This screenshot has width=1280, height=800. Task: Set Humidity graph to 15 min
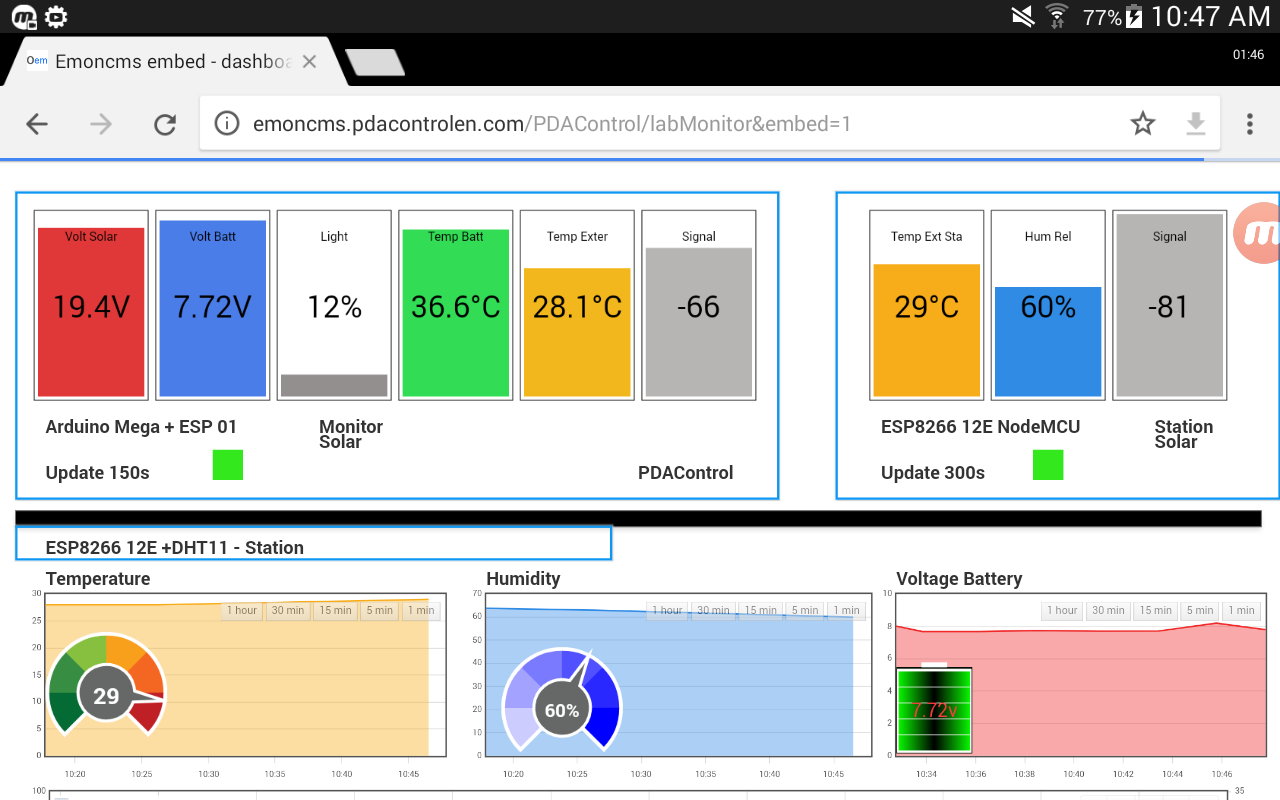tap(760, 610)
